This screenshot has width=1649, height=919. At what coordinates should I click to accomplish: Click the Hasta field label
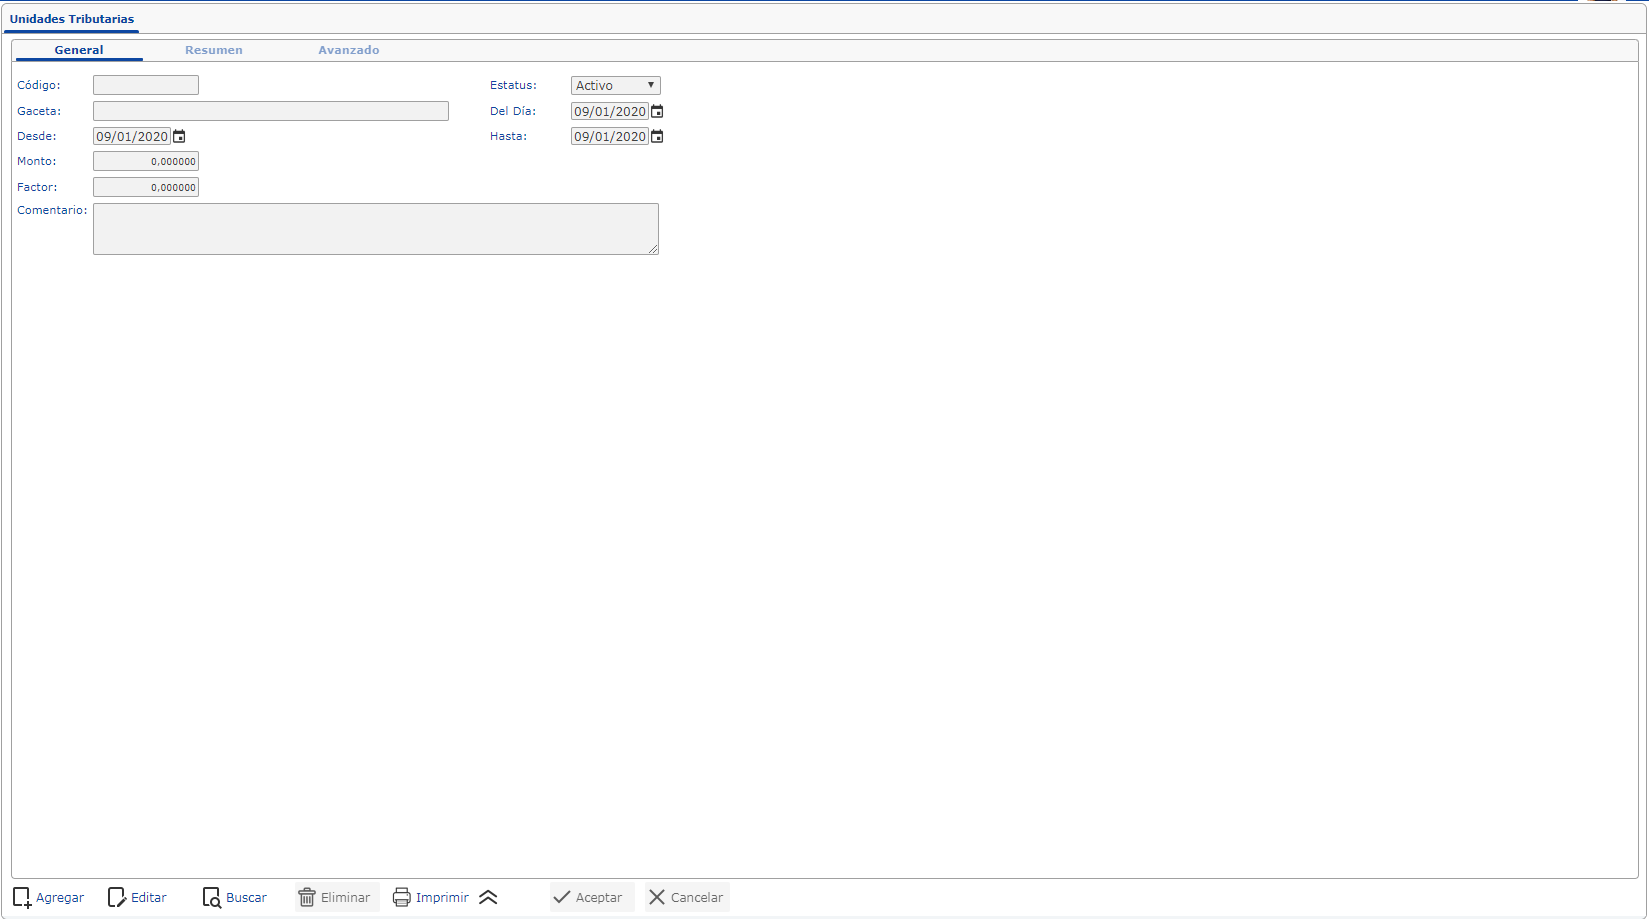click(508, 136)
